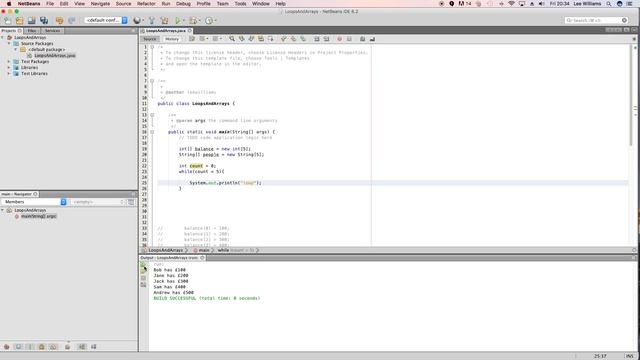Click while in the editor breadcrumb

[223, 250]
